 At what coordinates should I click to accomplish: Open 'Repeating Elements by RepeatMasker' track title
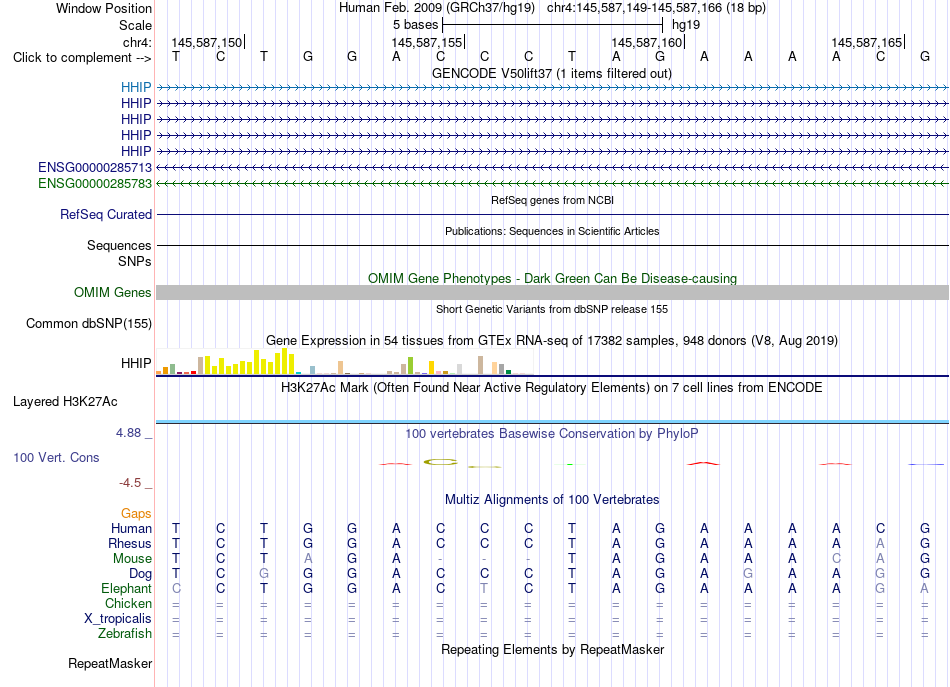[x=552, y=649]
